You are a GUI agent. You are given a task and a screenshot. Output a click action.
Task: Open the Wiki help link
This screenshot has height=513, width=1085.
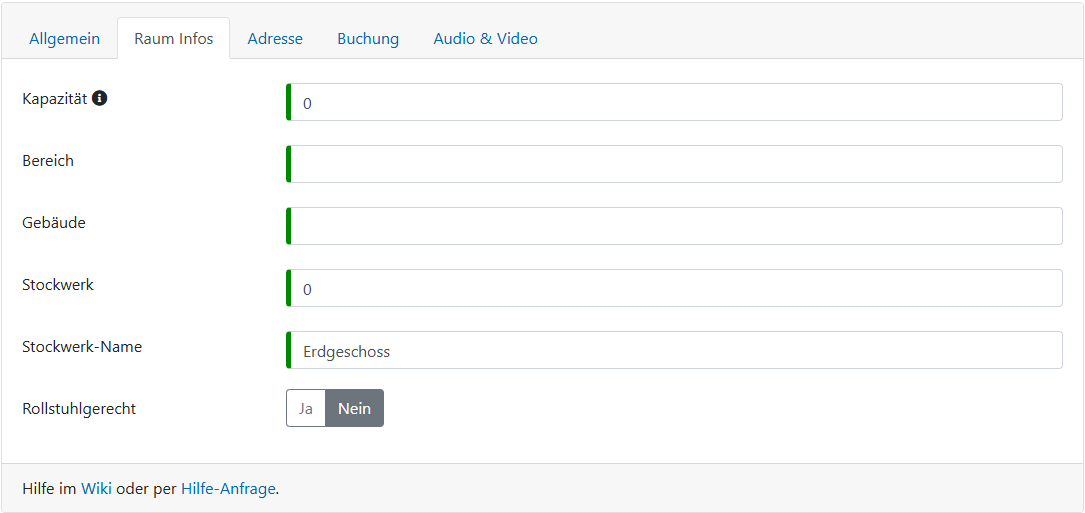click(96, 489)
